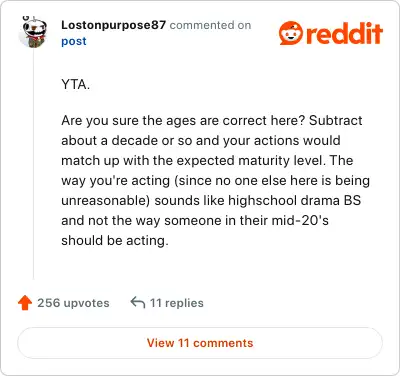The height and width of the screenshot is (376, 400).
Task: Click the words "should be acting."
Action: (115, 241)
